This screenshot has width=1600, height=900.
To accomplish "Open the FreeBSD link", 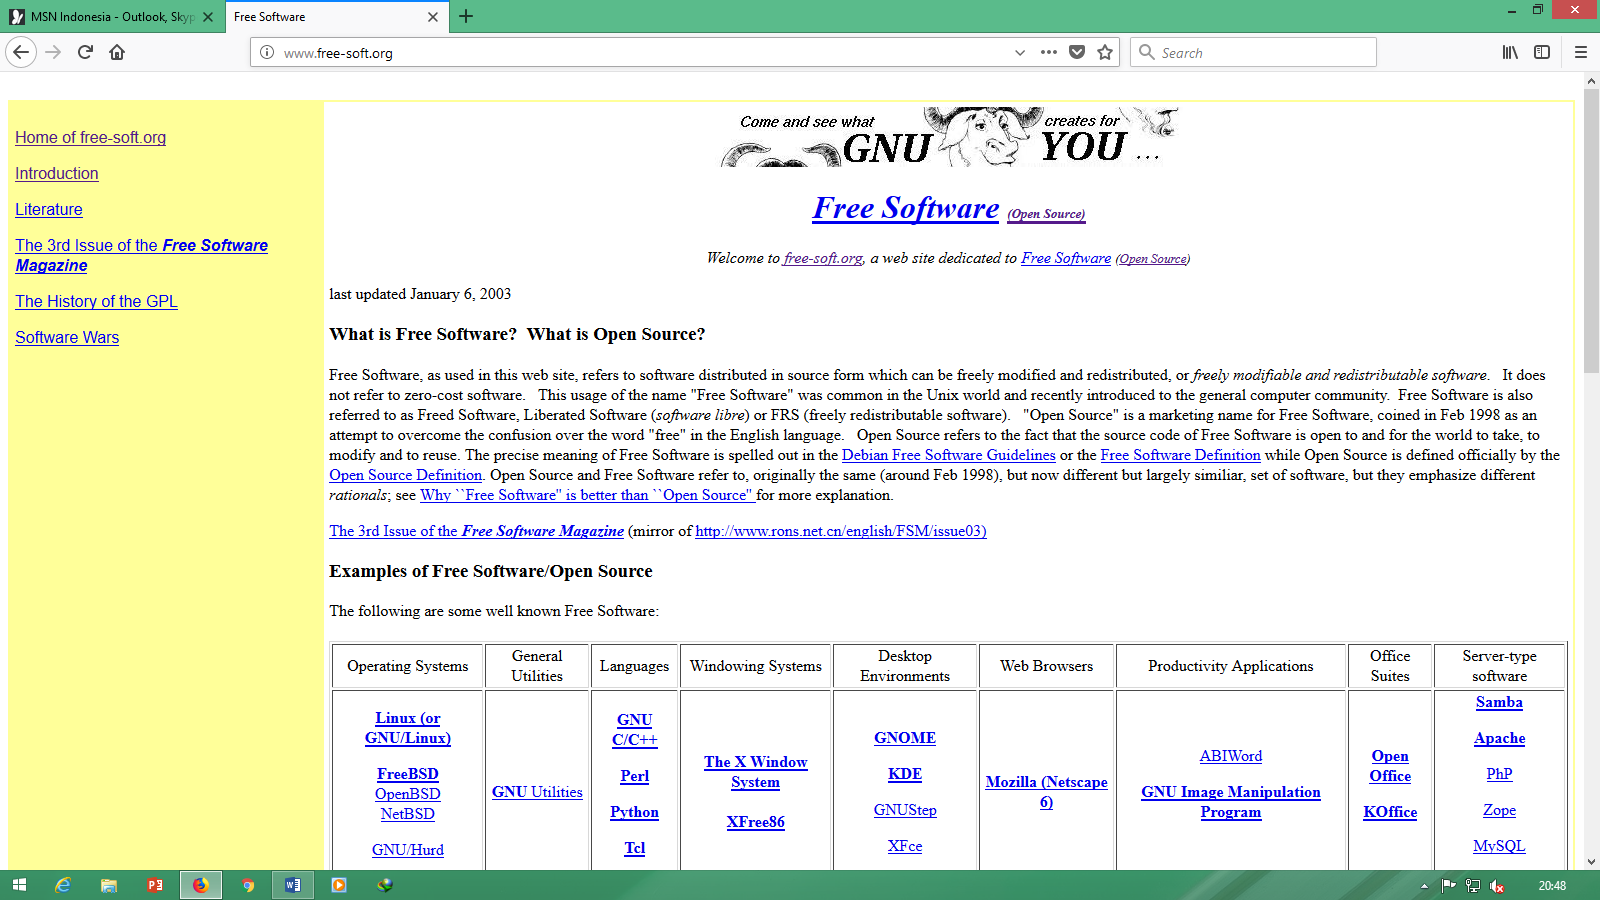I will [x=408, y=774].
